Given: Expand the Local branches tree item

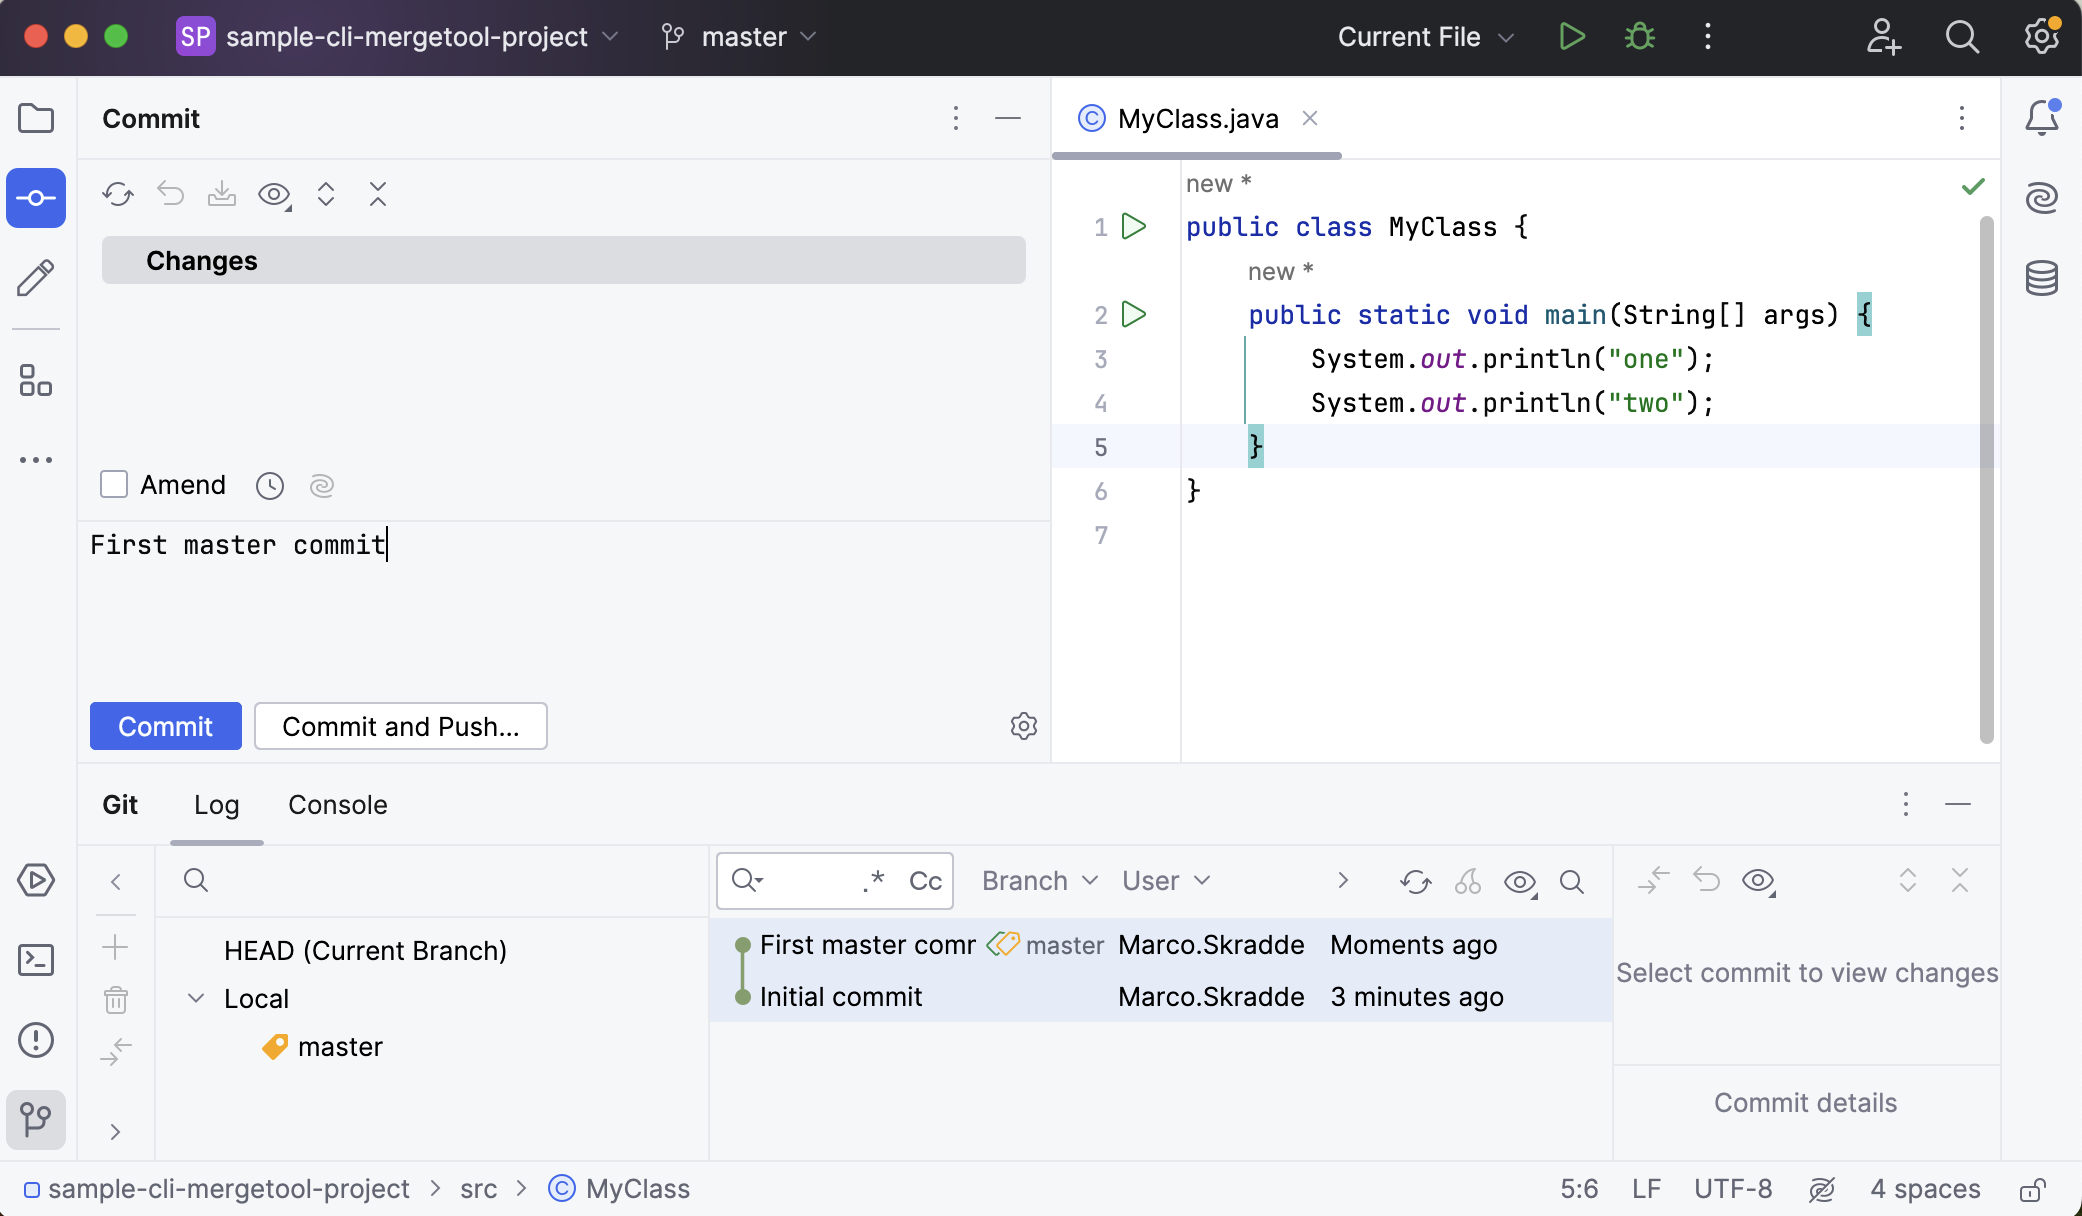Looking at the screenshot, I should [197, 999].
